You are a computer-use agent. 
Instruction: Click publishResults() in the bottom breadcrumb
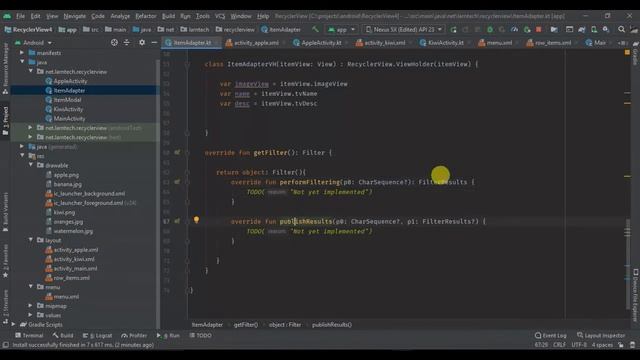[331, 324]
